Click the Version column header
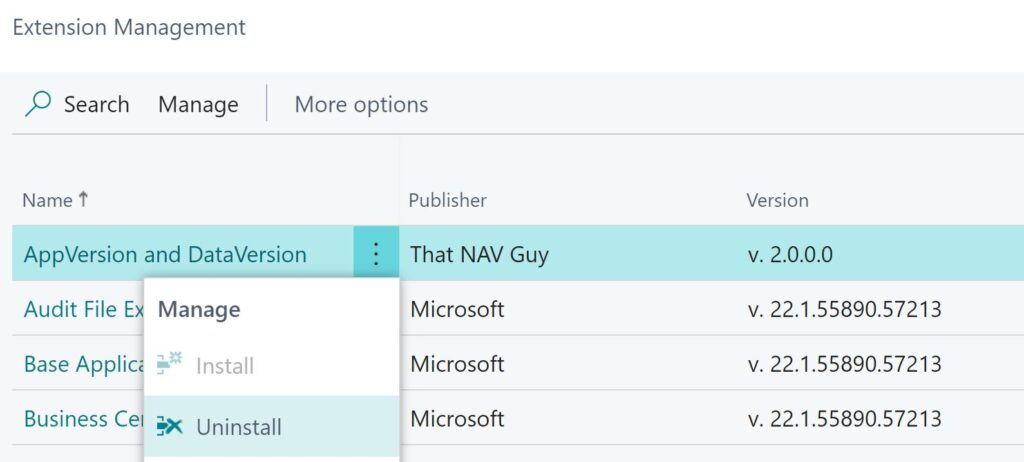Screen dimensions: 1024x462 point(777,200)
